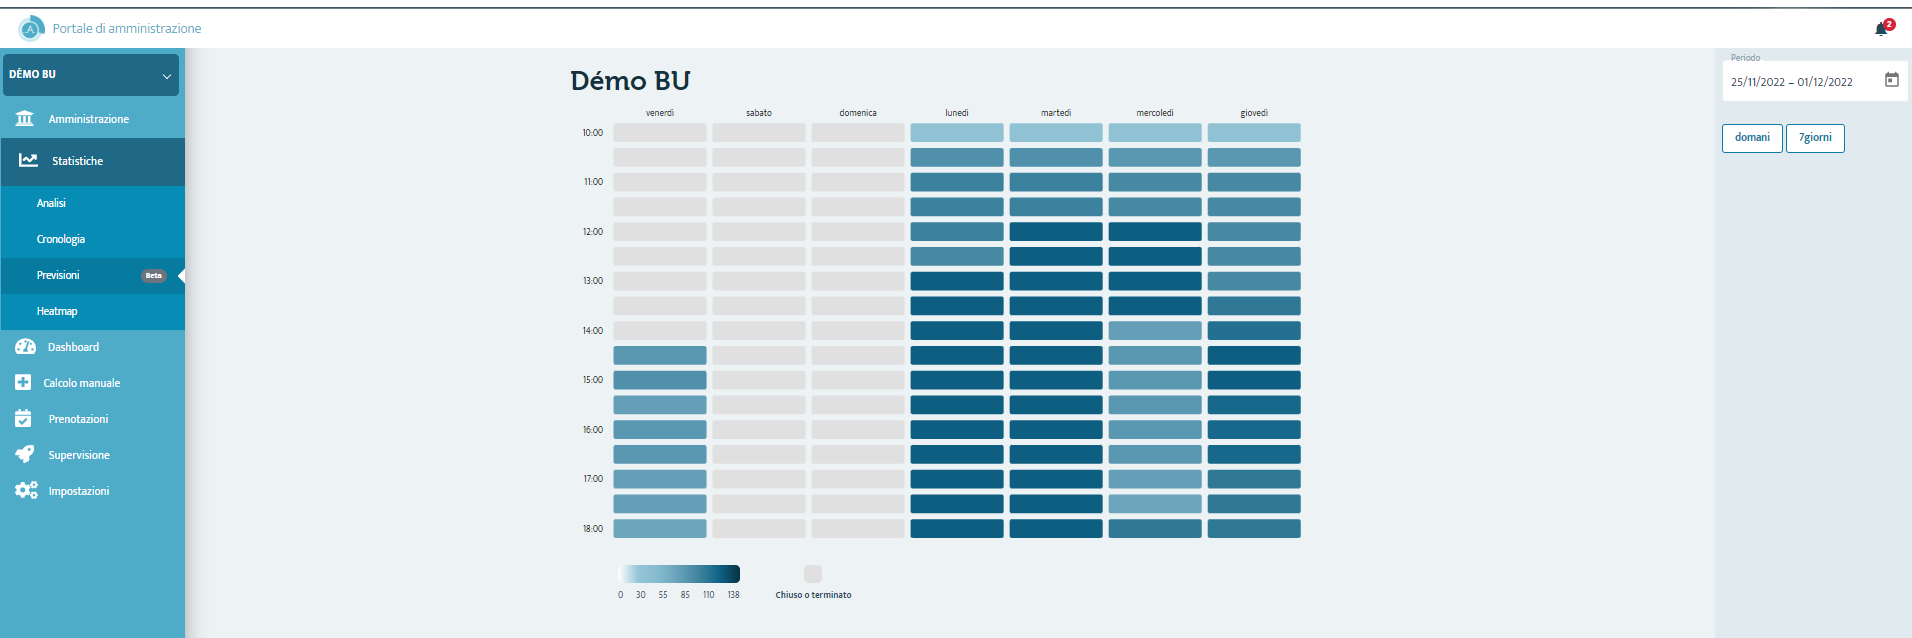Click the domenica column header
The height and width of the screenshot is (638, 1912).
click(858, 113)
